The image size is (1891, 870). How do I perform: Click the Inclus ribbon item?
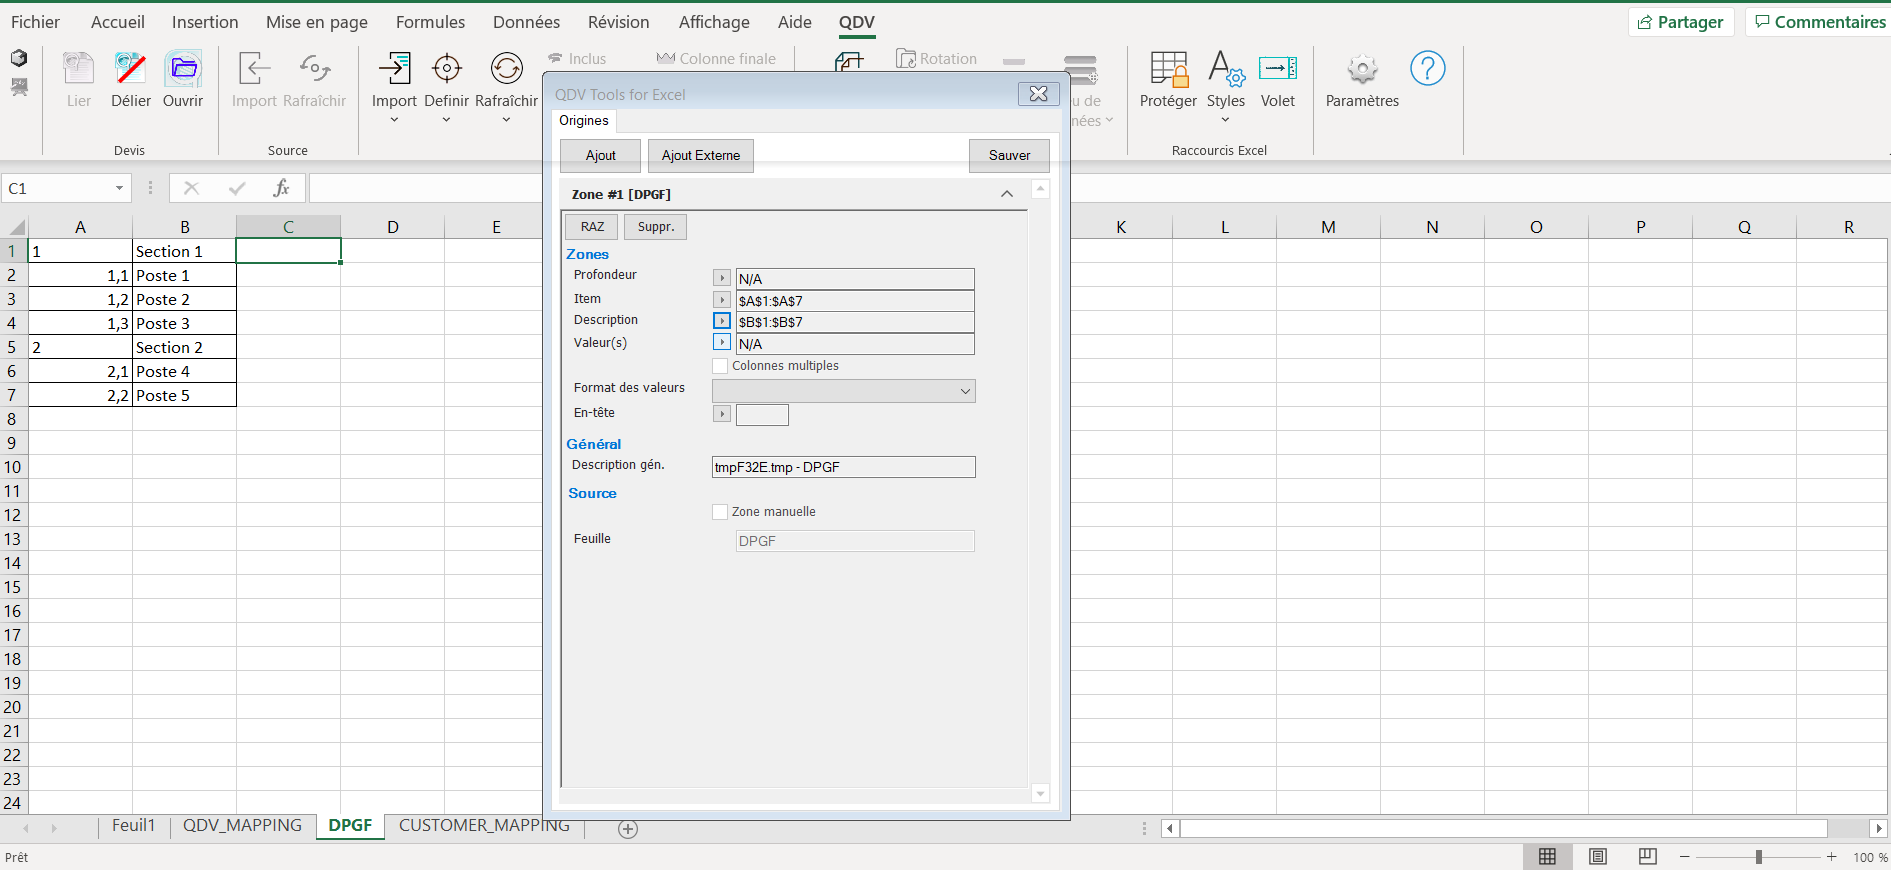[577, 59]
